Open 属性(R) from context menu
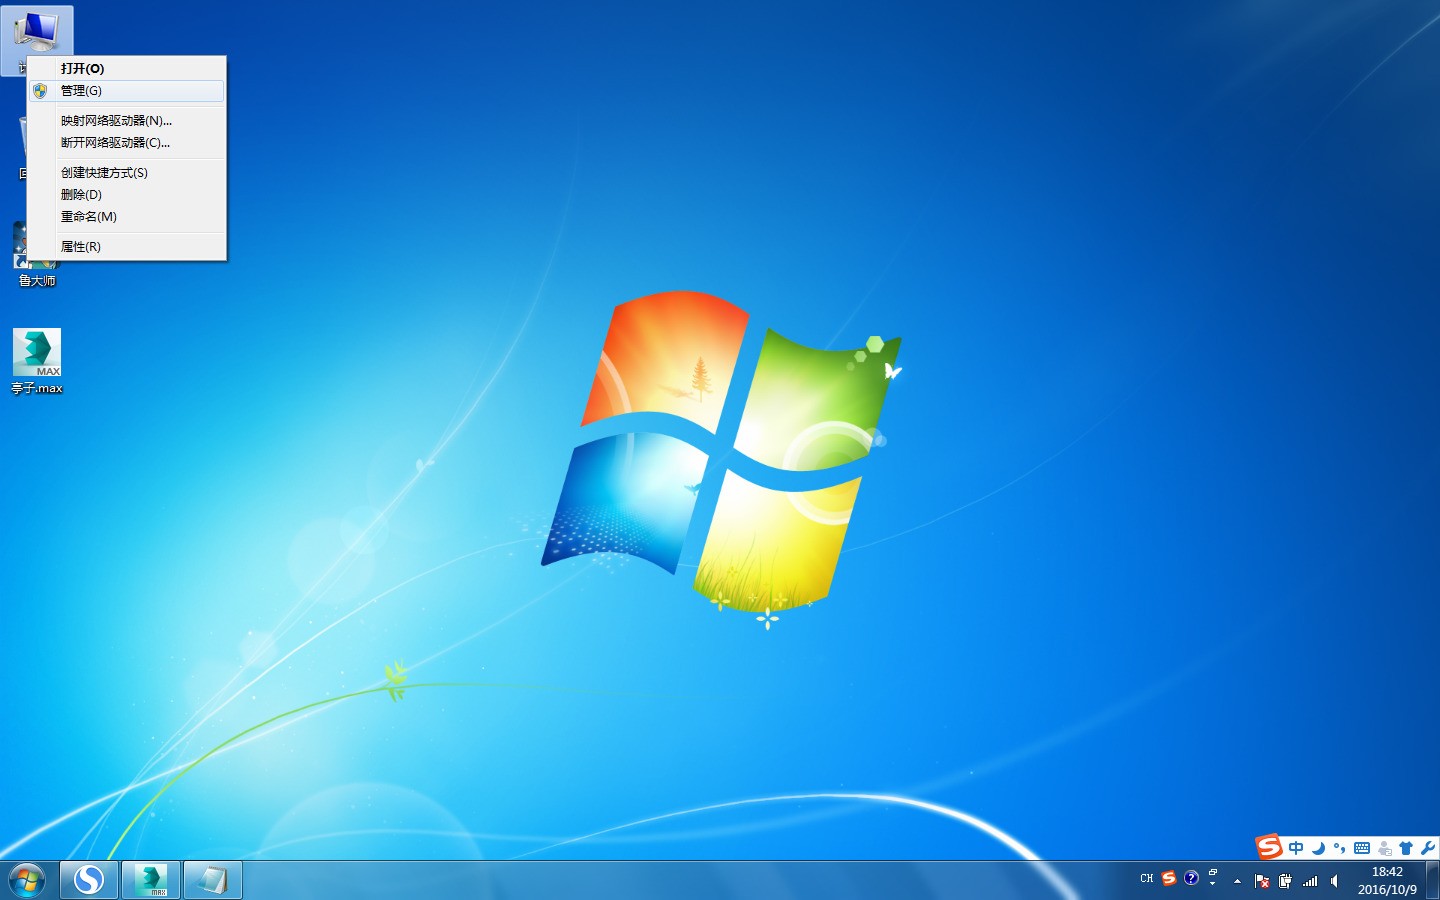 126,247
